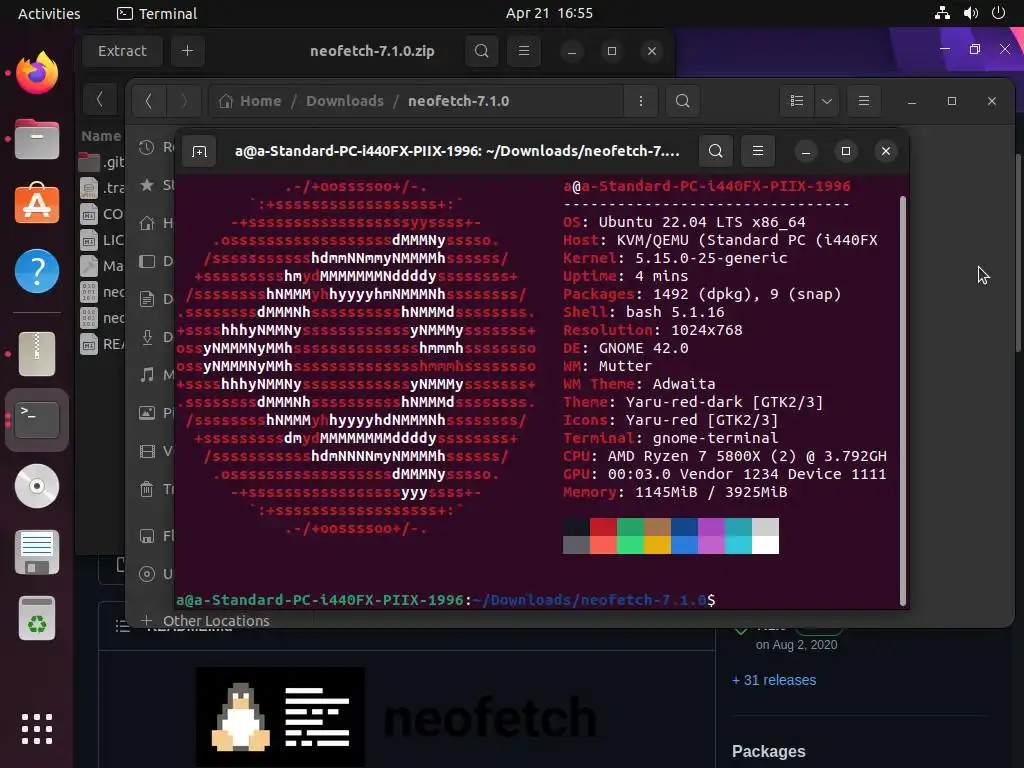1024x768 pixels.
Task: Select neofetch-7.1.0 path segment
Action: click(458, 101)
